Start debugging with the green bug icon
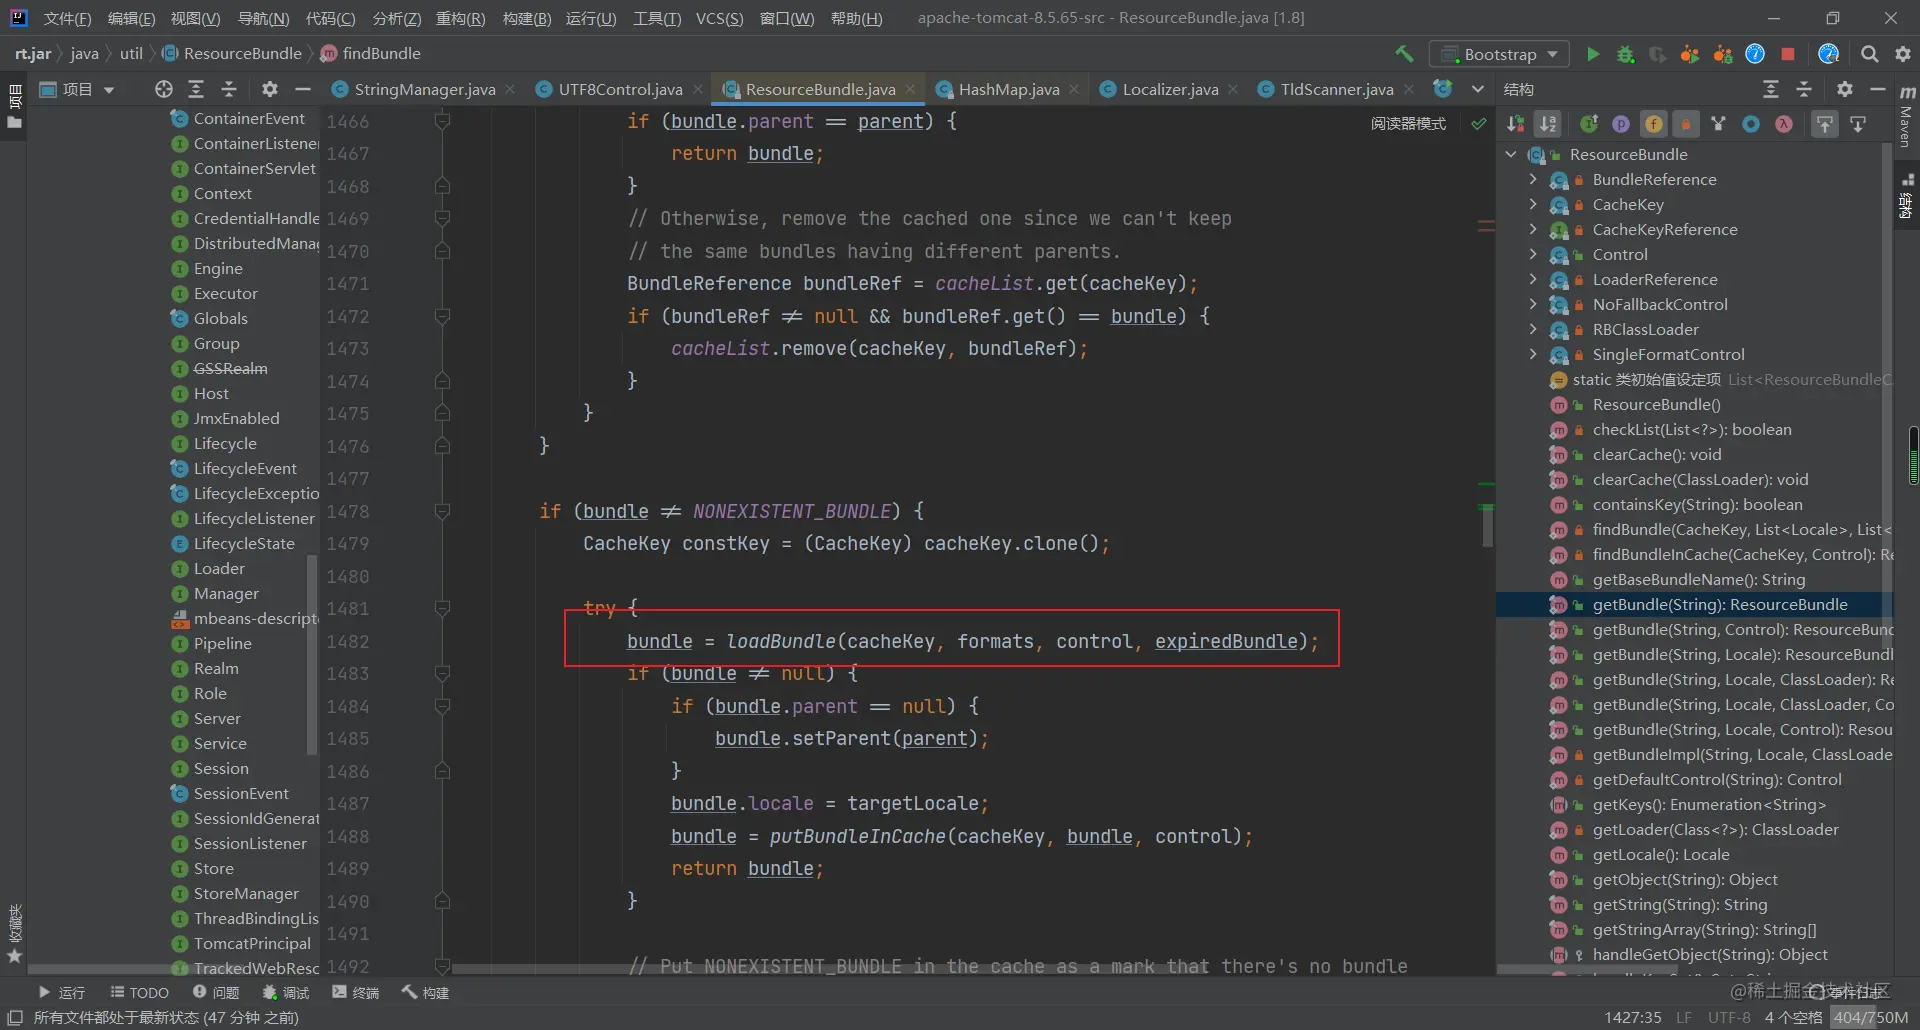Screen dimensions: 1920x1030 [x=1626, y=54]
